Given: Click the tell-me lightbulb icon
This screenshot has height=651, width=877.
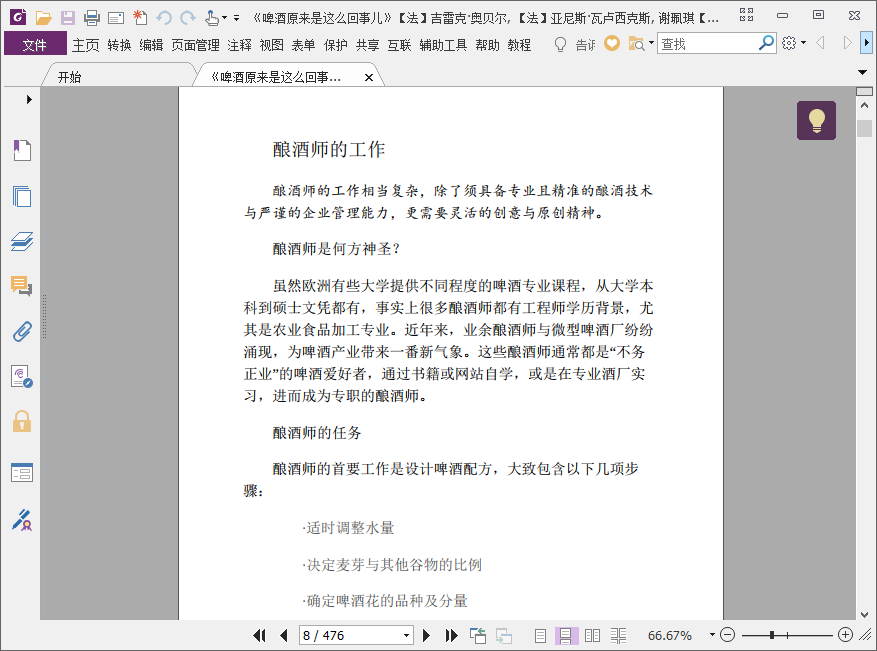Looking at the screenshot, I should click(560, 44).
